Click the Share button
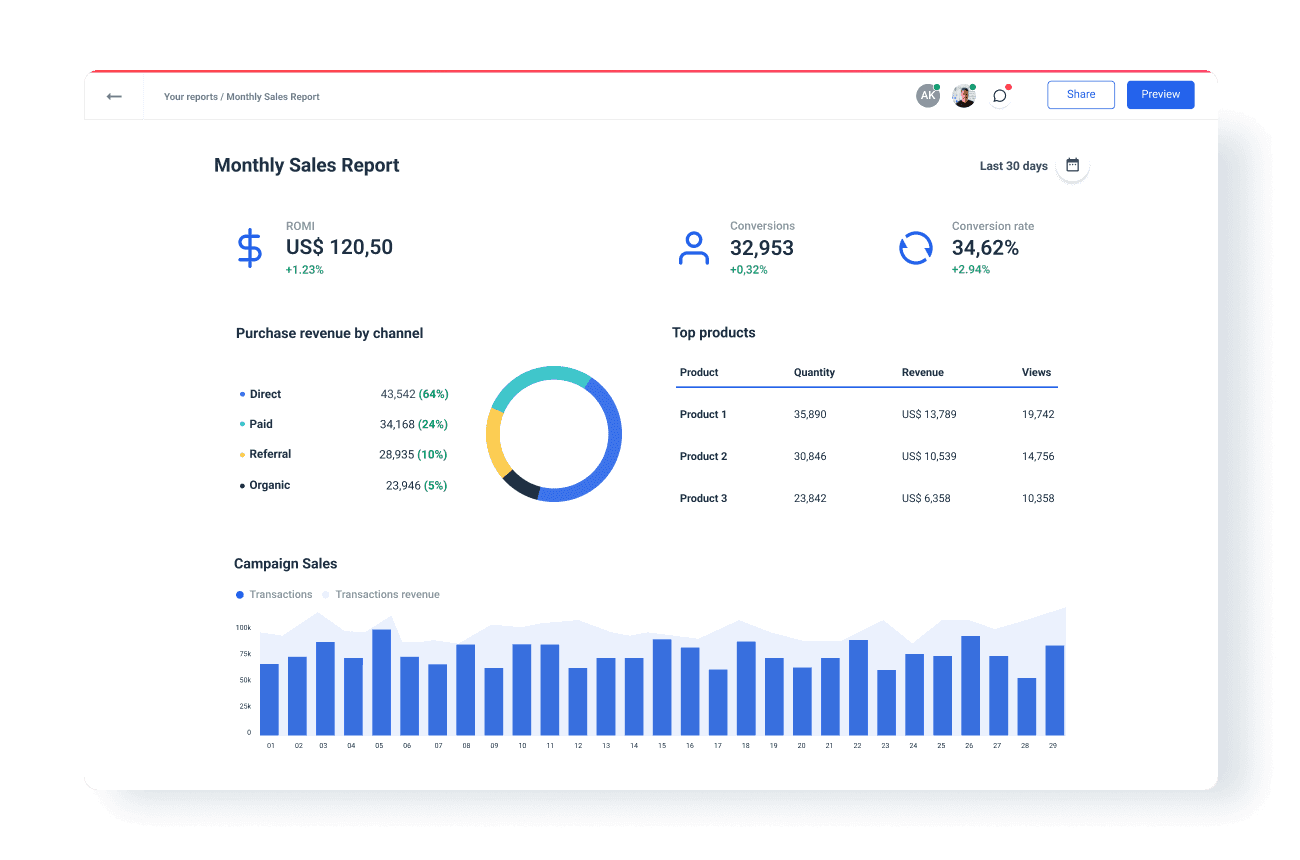Screen dimensions: 1300x860 pos(1081,94)
